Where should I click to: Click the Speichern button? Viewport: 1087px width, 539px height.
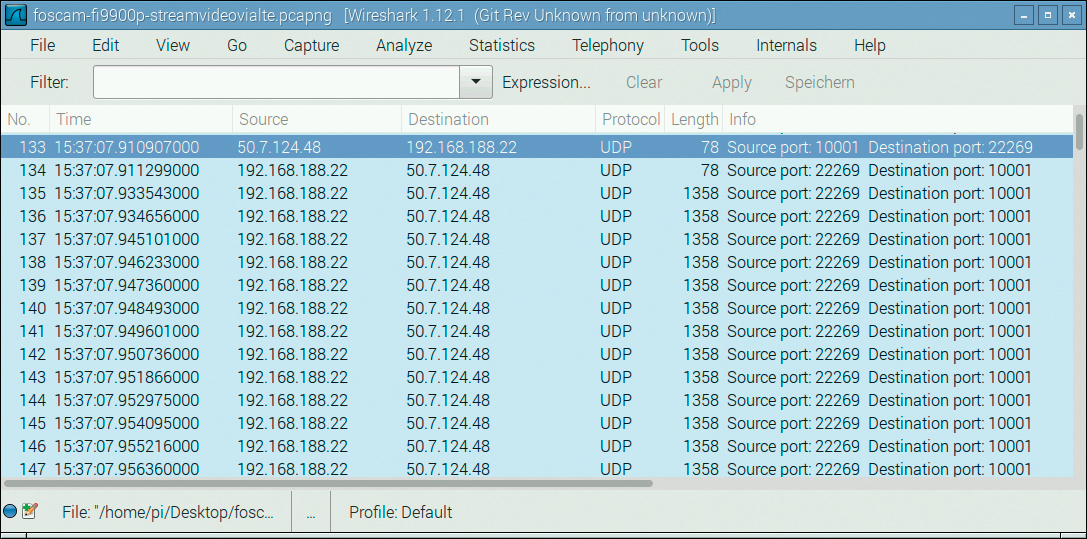tap(819, 82)
